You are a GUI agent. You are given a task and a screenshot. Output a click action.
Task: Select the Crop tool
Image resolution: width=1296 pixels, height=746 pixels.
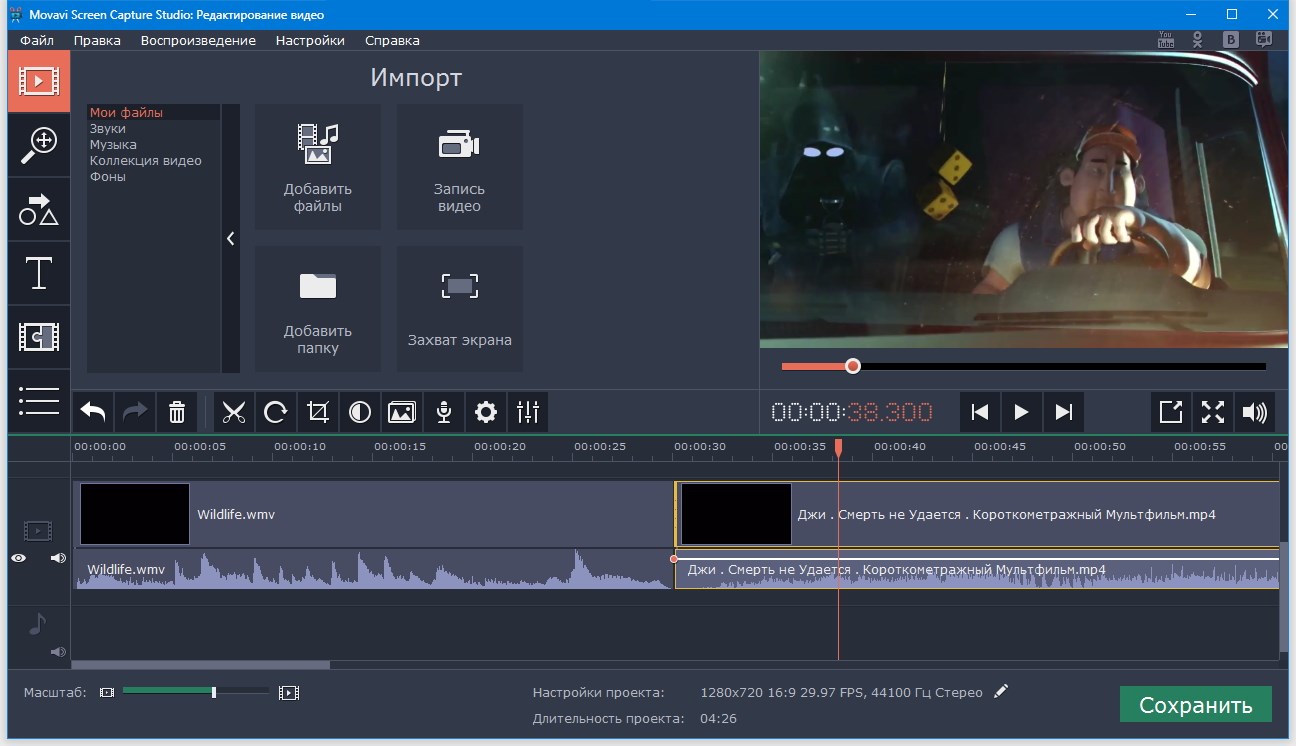tap(318, 411)
